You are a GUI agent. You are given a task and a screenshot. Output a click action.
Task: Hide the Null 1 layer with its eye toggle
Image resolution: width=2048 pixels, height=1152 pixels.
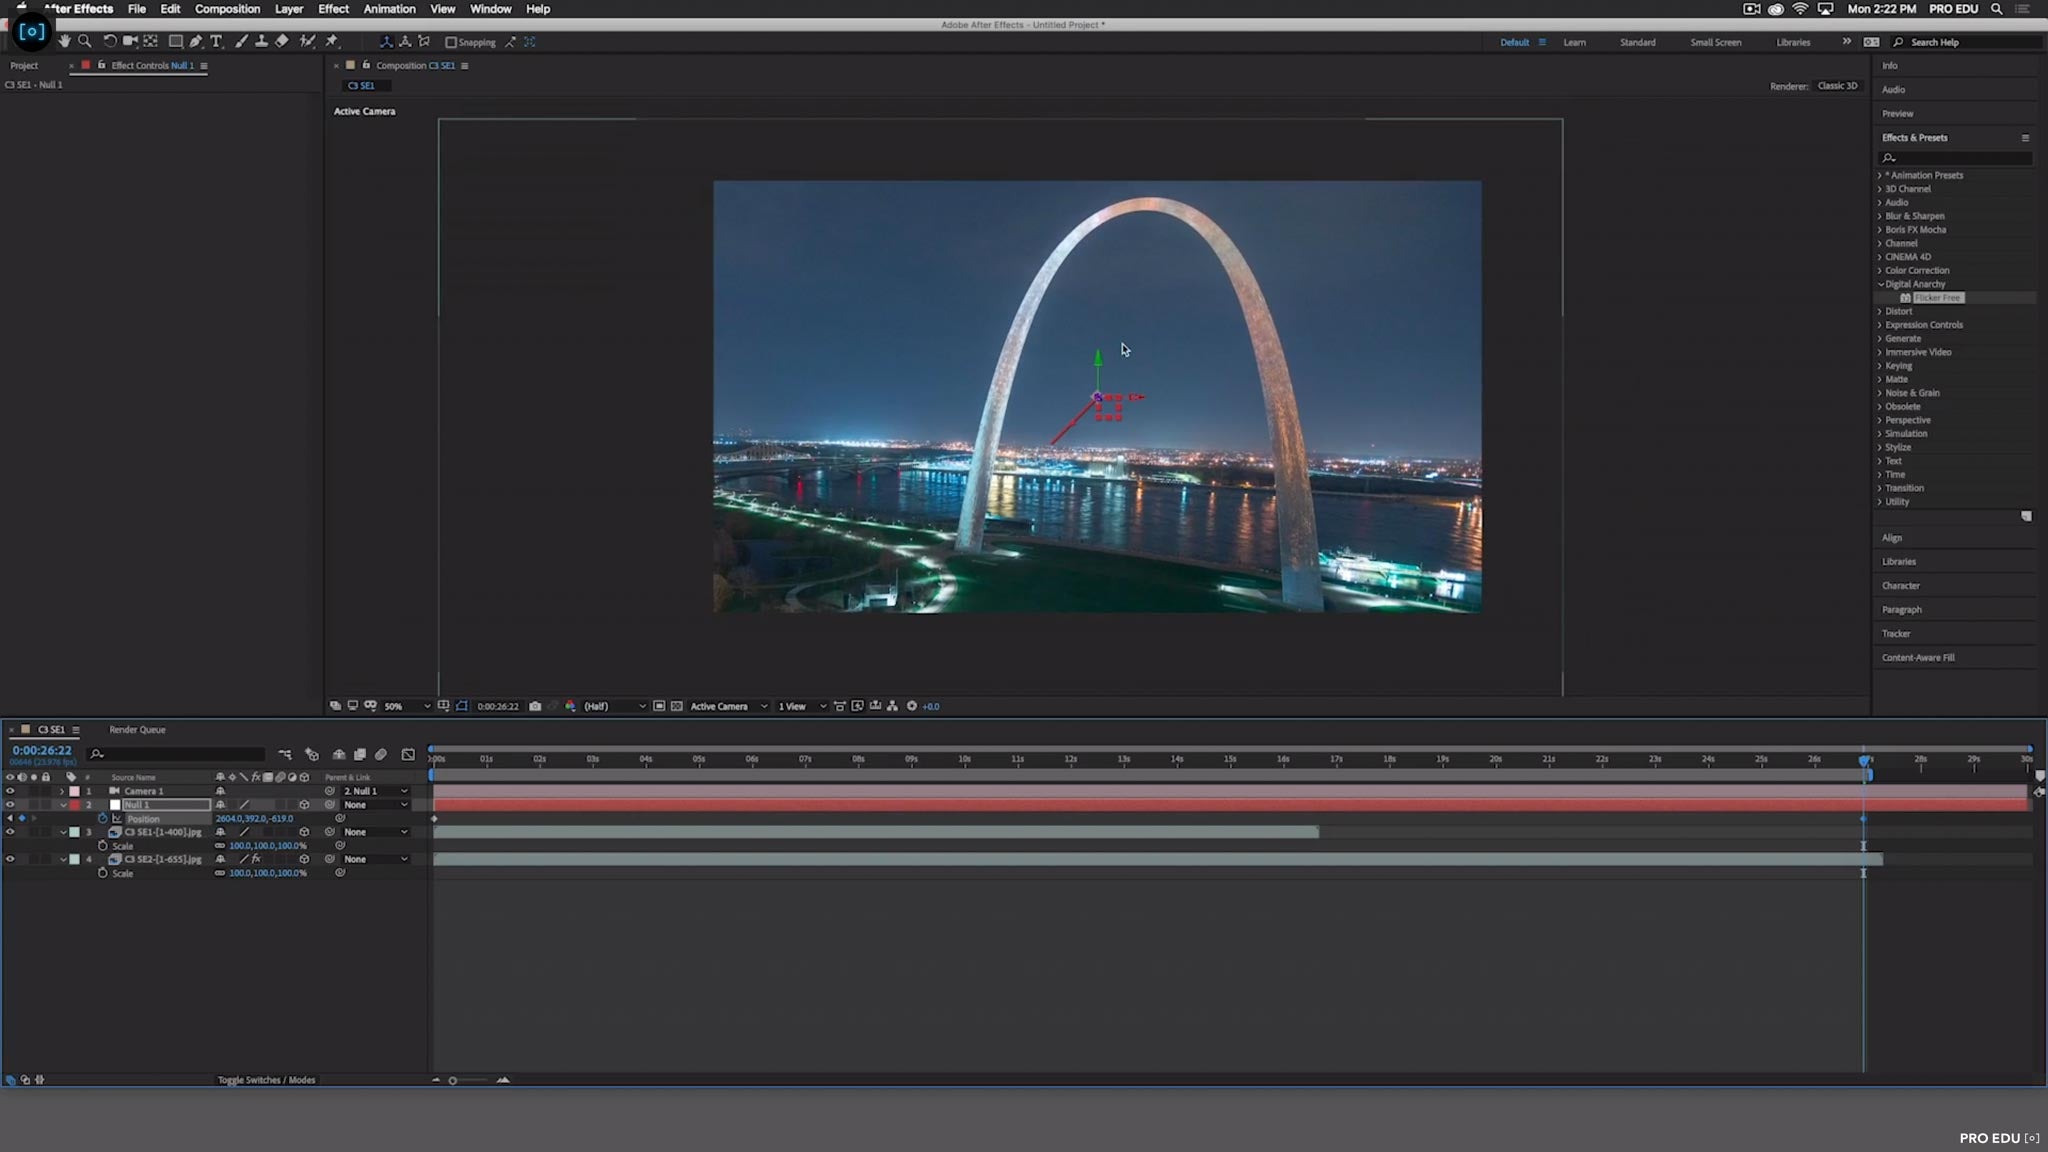pyautogui.click(x=10, y=804)
